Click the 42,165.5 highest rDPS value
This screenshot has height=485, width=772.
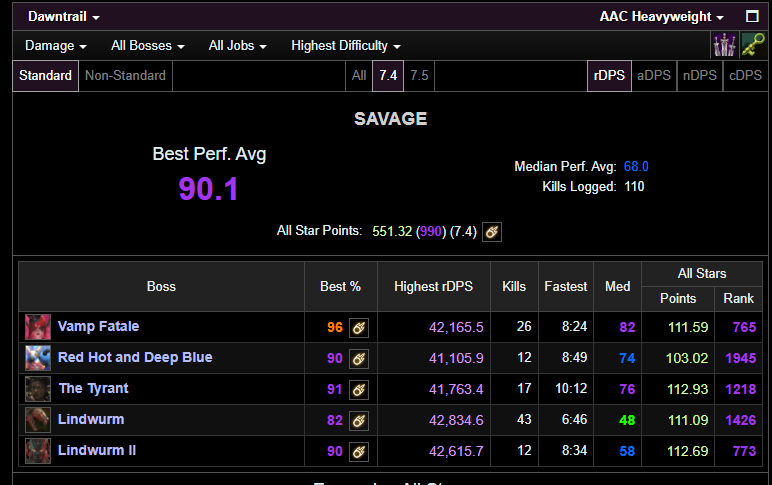[456, 327]
